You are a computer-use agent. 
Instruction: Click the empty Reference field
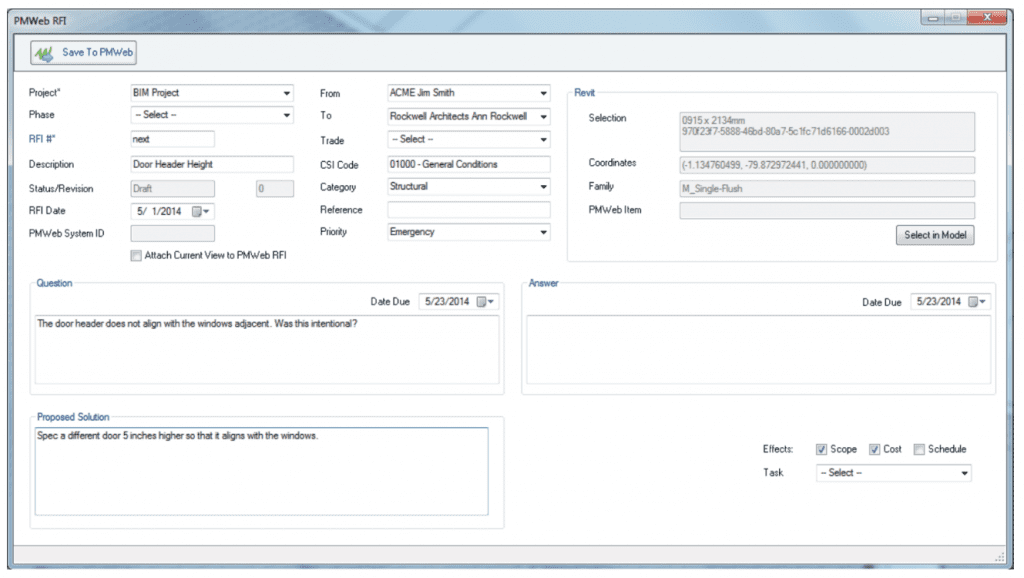tap(468, 210)
